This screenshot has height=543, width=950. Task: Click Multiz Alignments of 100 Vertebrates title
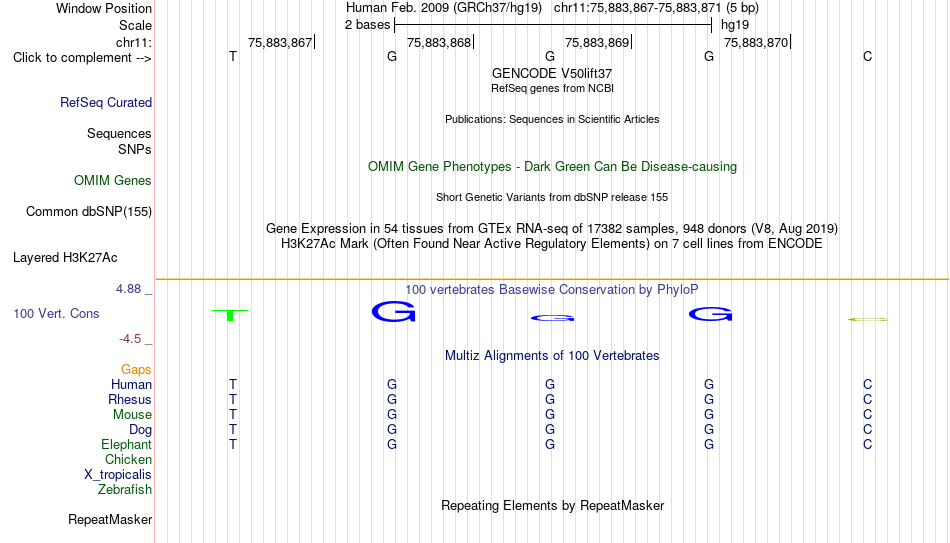tap(552, 356)
